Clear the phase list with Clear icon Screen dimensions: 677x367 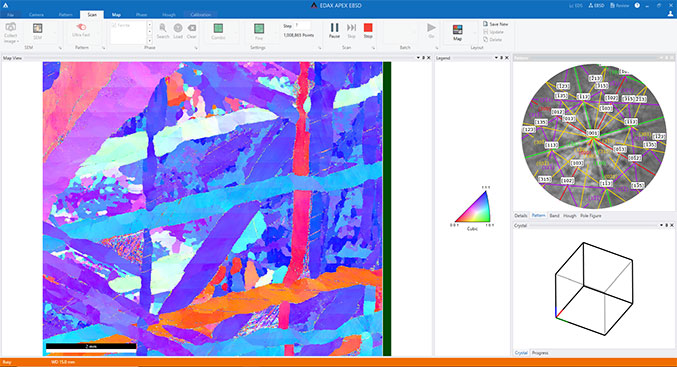pyautogui.click(x=192, y=28)
